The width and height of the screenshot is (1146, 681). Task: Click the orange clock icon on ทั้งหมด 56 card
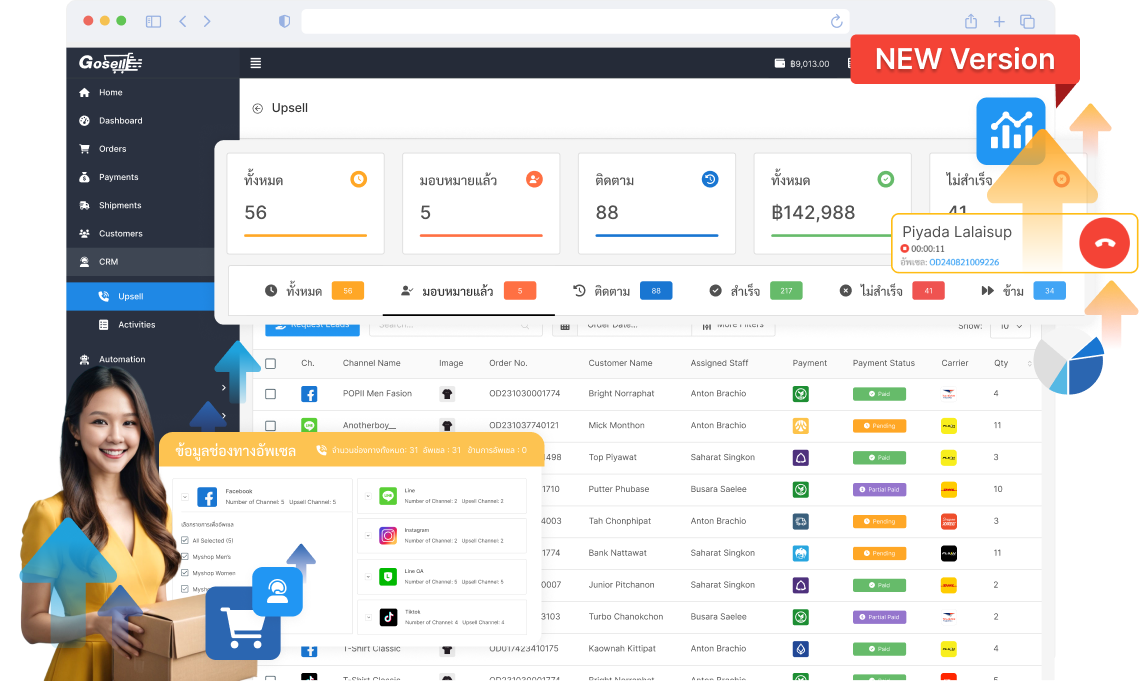click(358, 179)
